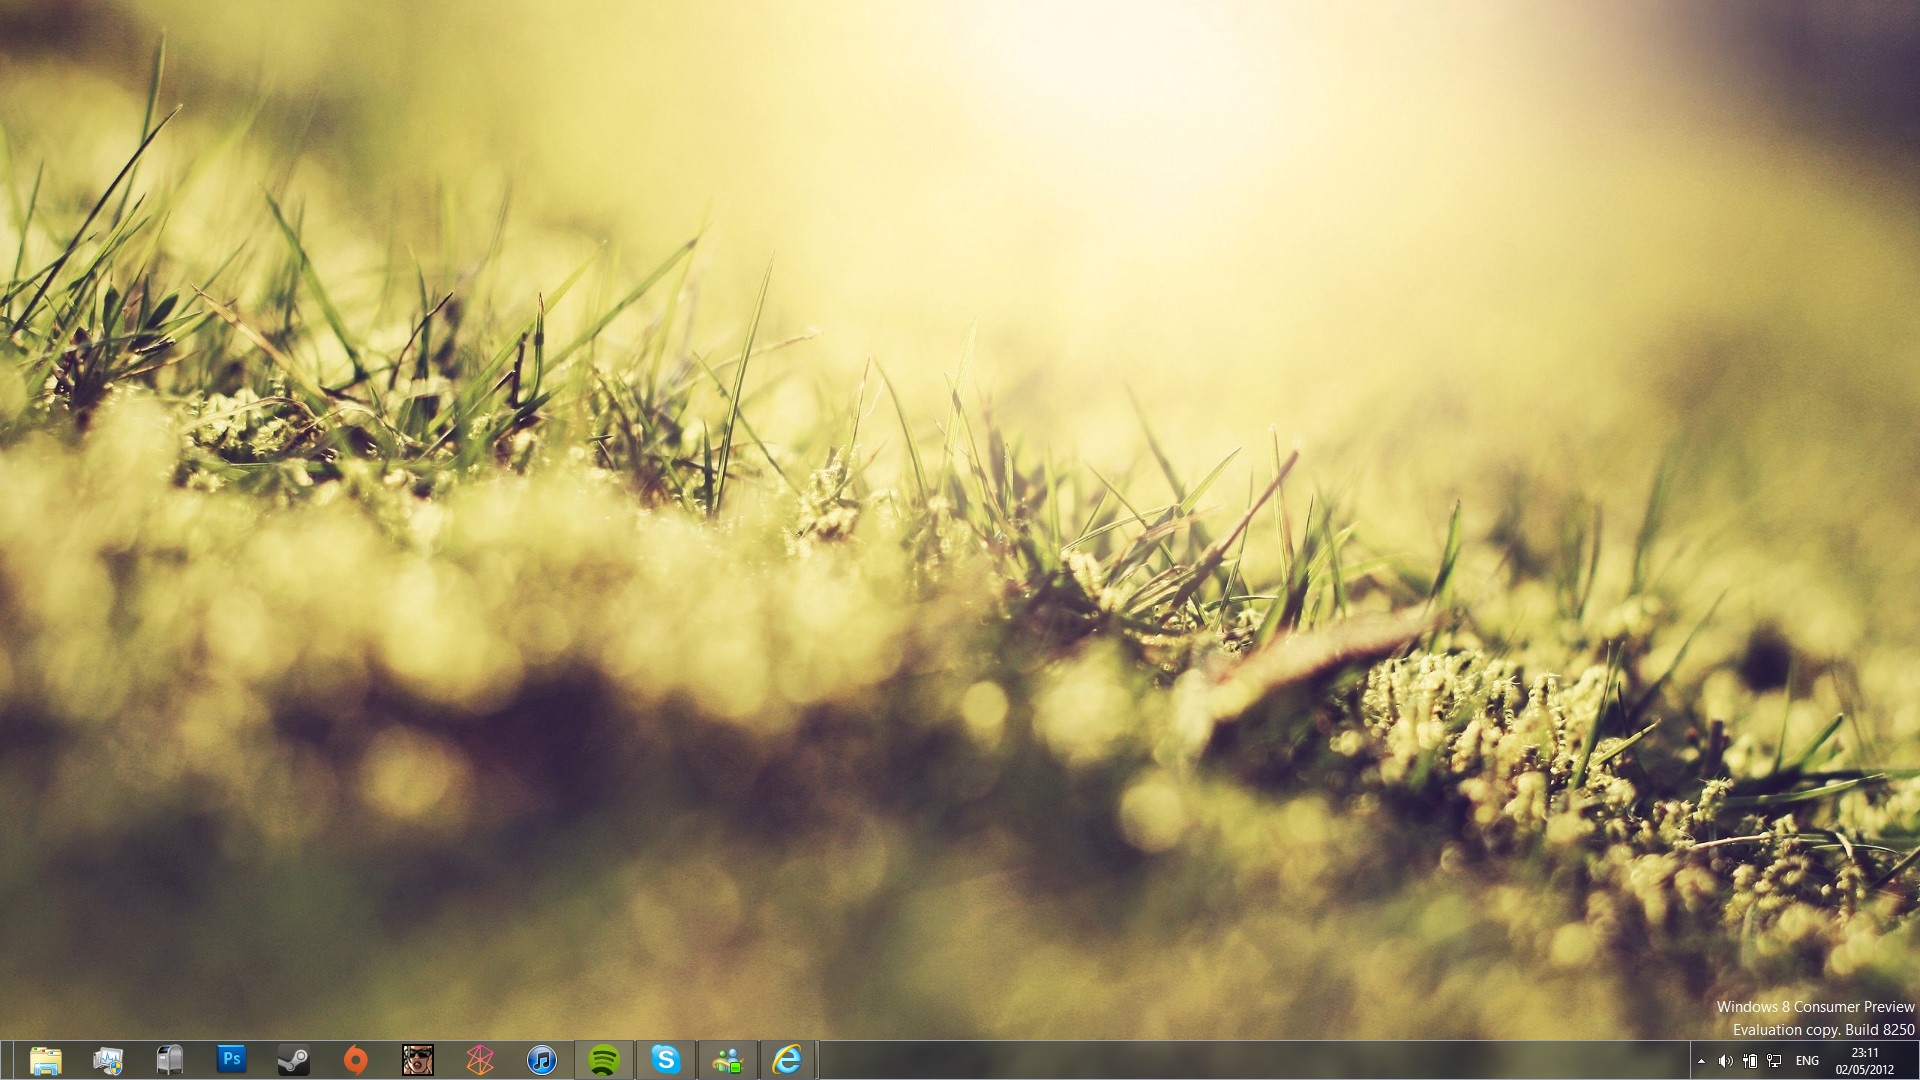This screenshot has height=1080, width=1920.
Task: Open the GTA San Andreas taskbar icon
Action: click(418, 1060)
